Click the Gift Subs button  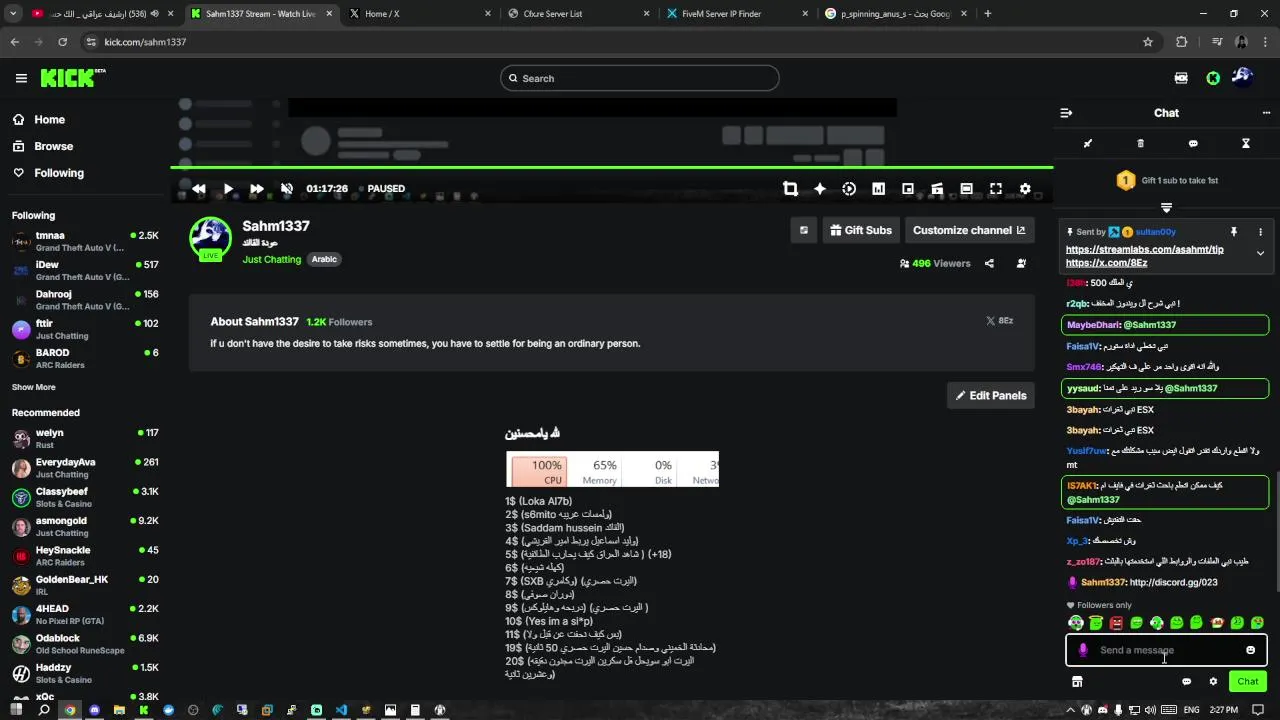(861, 230)
